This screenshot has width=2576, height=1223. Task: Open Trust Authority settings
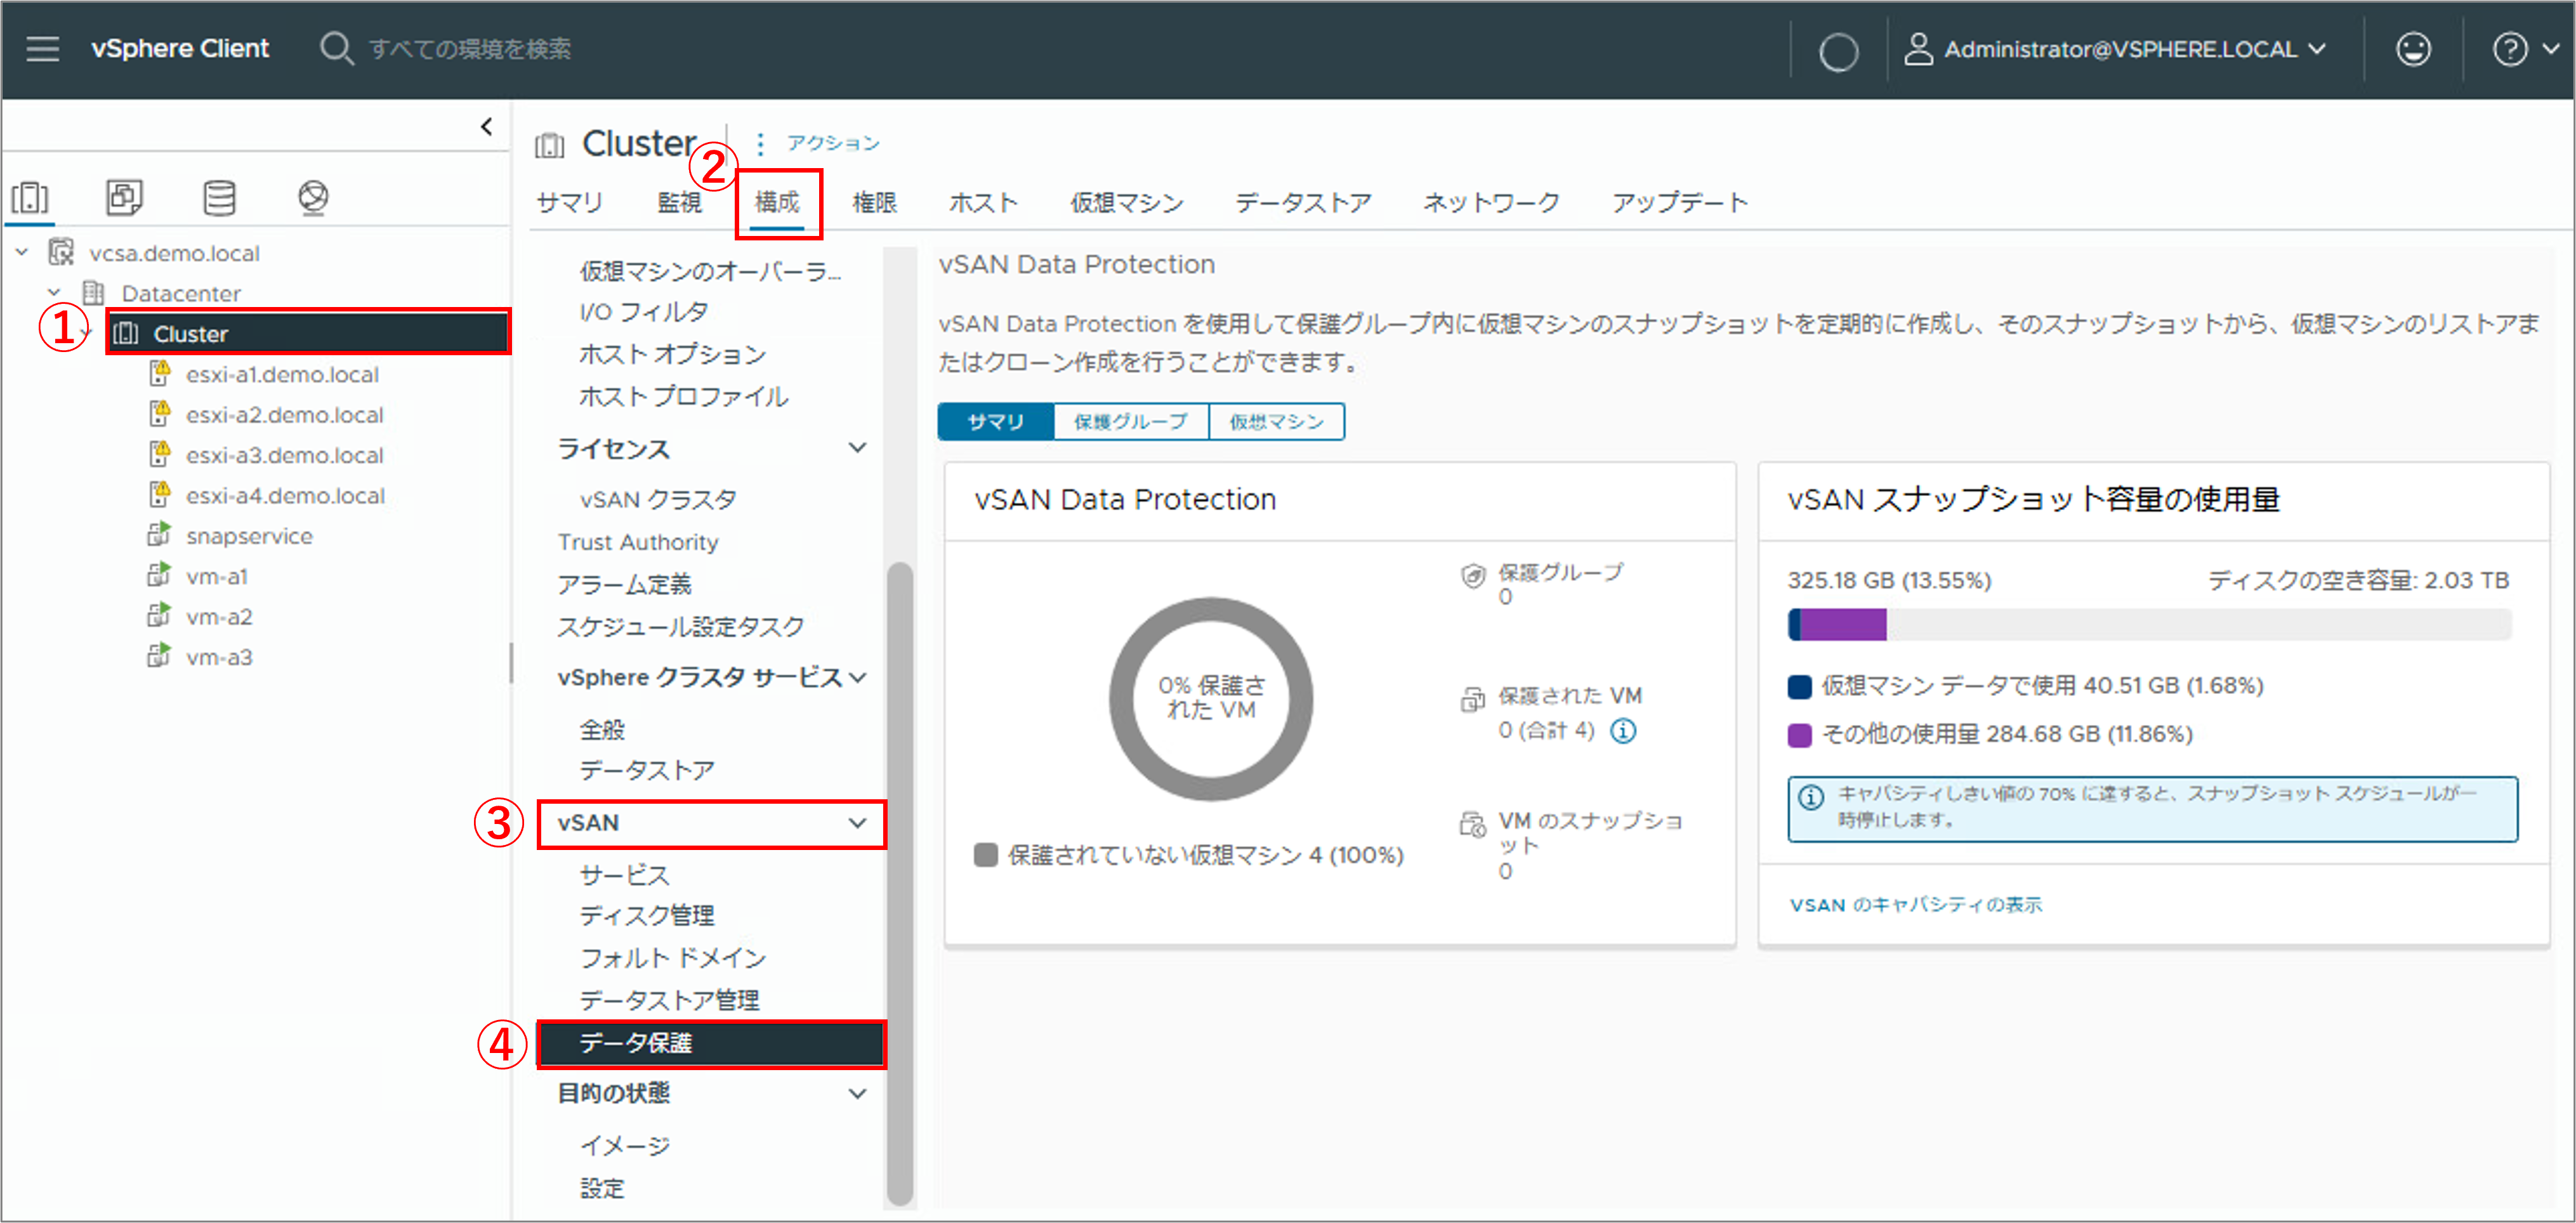[638, 542]
